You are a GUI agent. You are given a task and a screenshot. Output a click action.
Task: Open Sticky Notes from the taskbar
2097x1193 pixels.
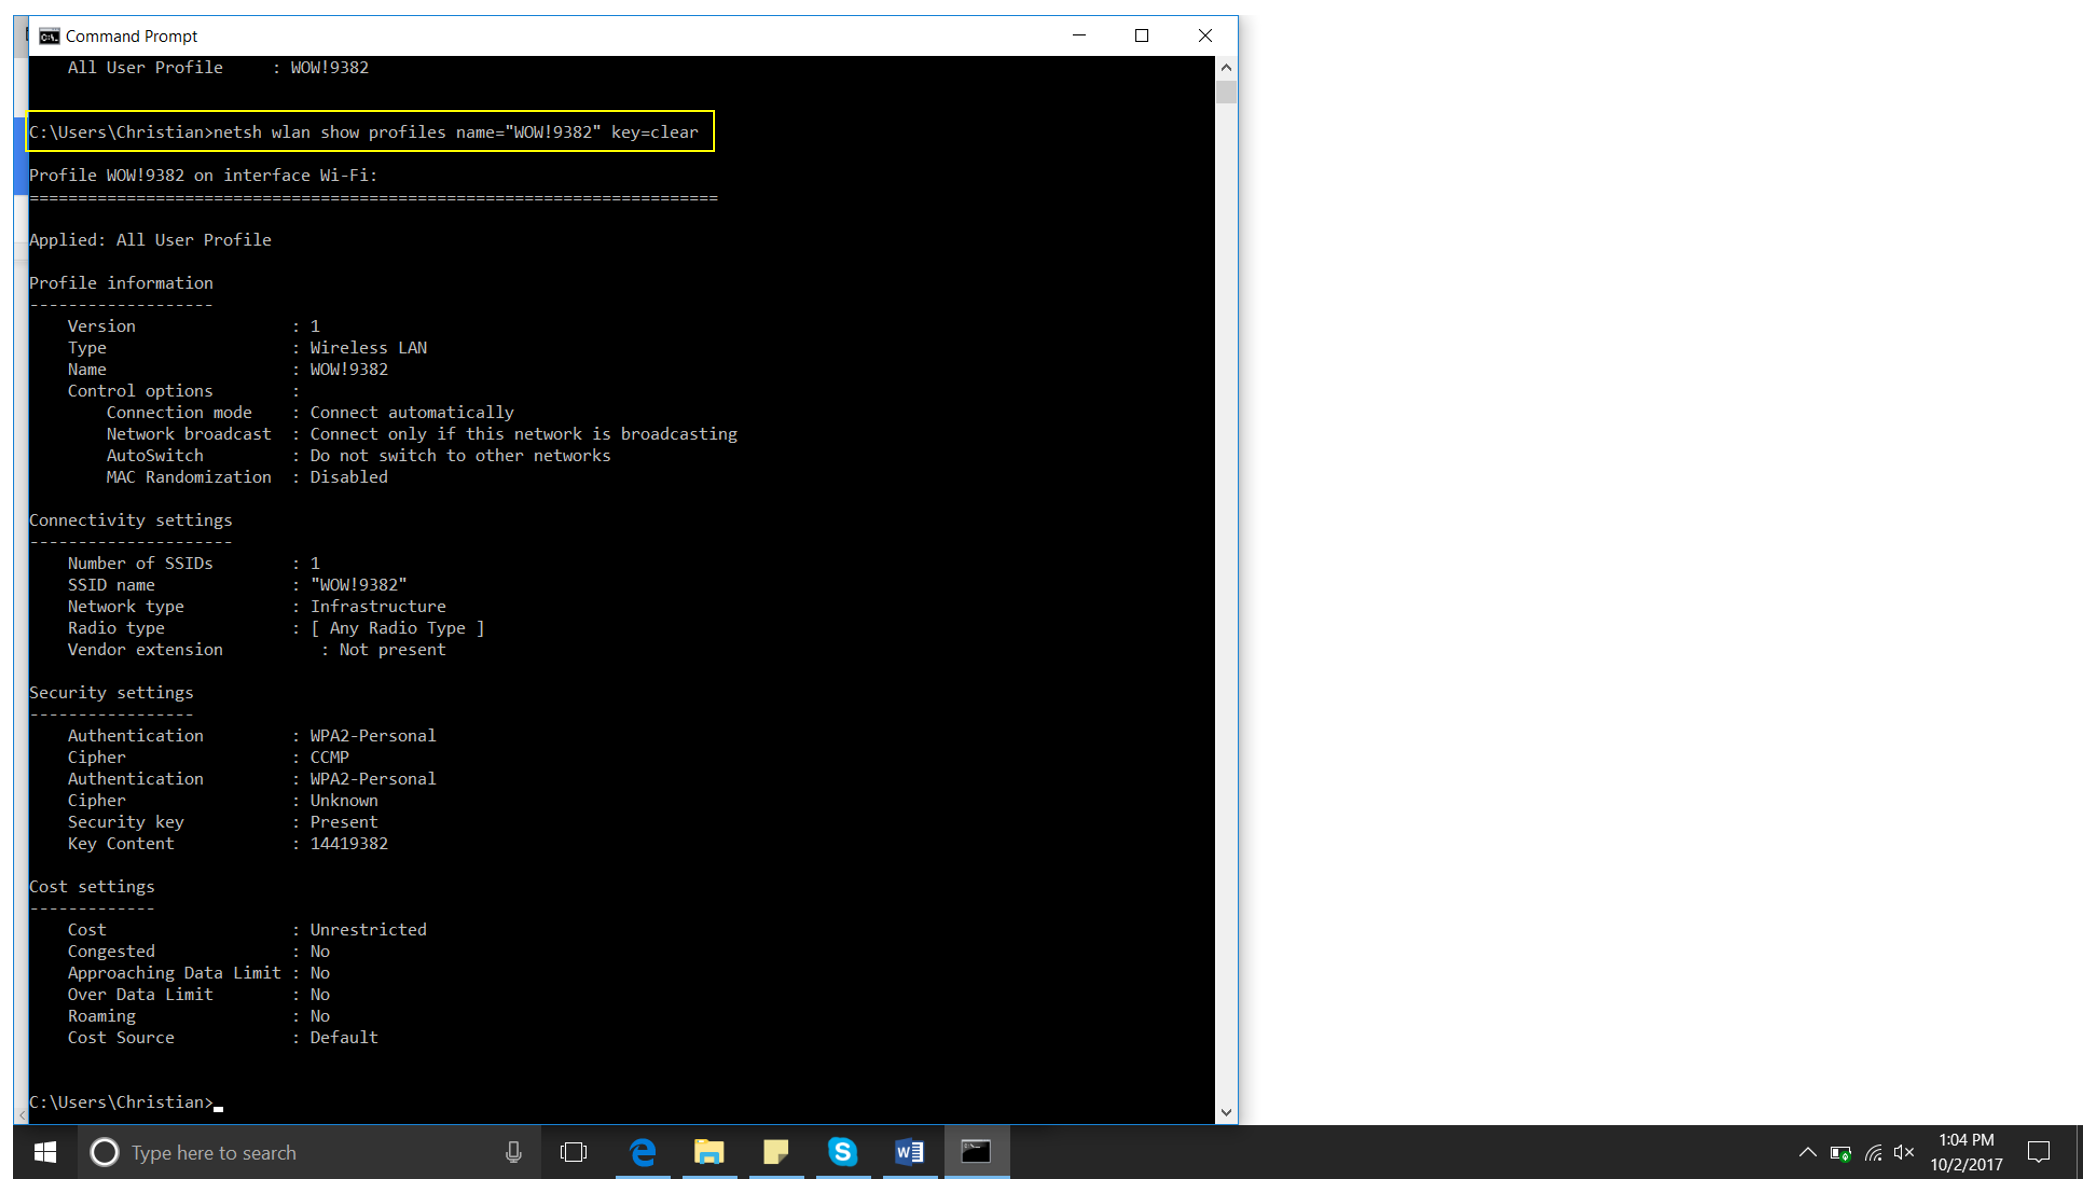(777, 1152)
